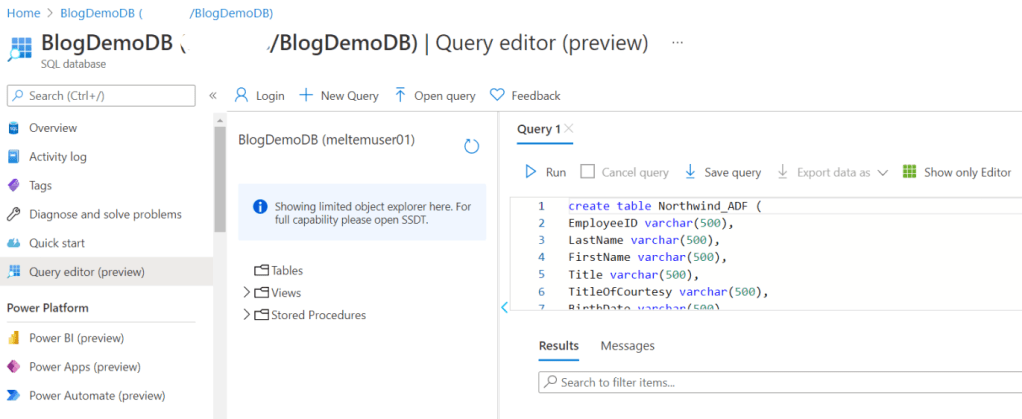Collapse the left sidebar with double chevron
Viewport: 1022px width, 419px height.
[213, 96]
